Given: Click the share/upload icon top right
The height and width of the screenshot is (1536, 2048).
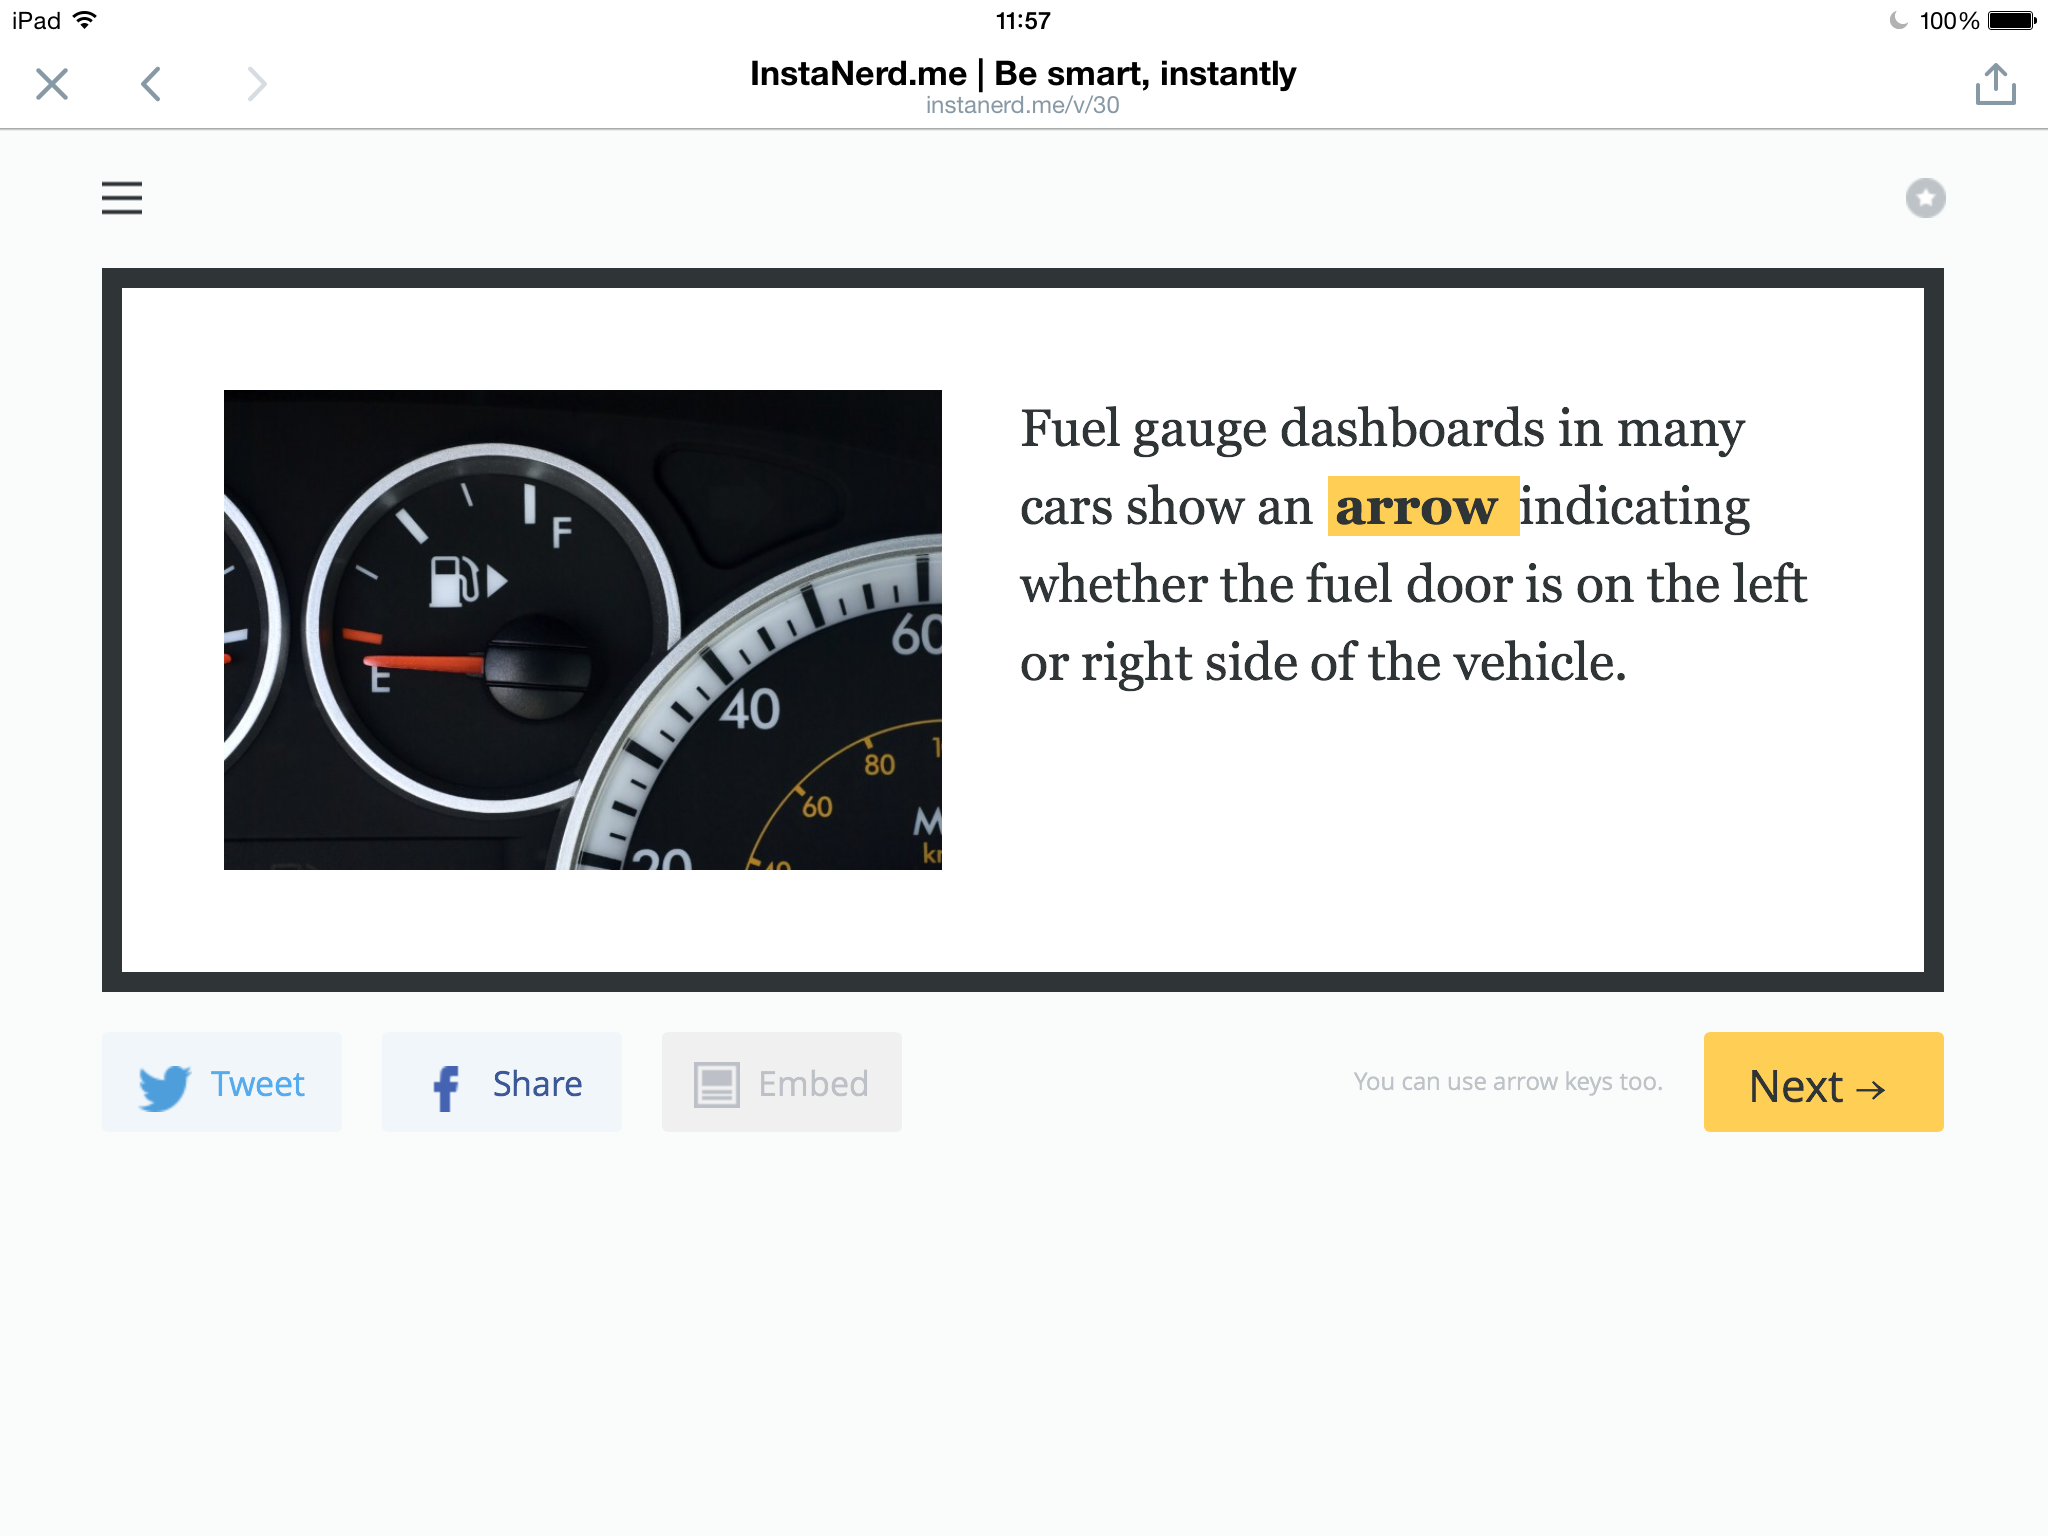Looking at the screenshot, I should [x=1995, y=84].
